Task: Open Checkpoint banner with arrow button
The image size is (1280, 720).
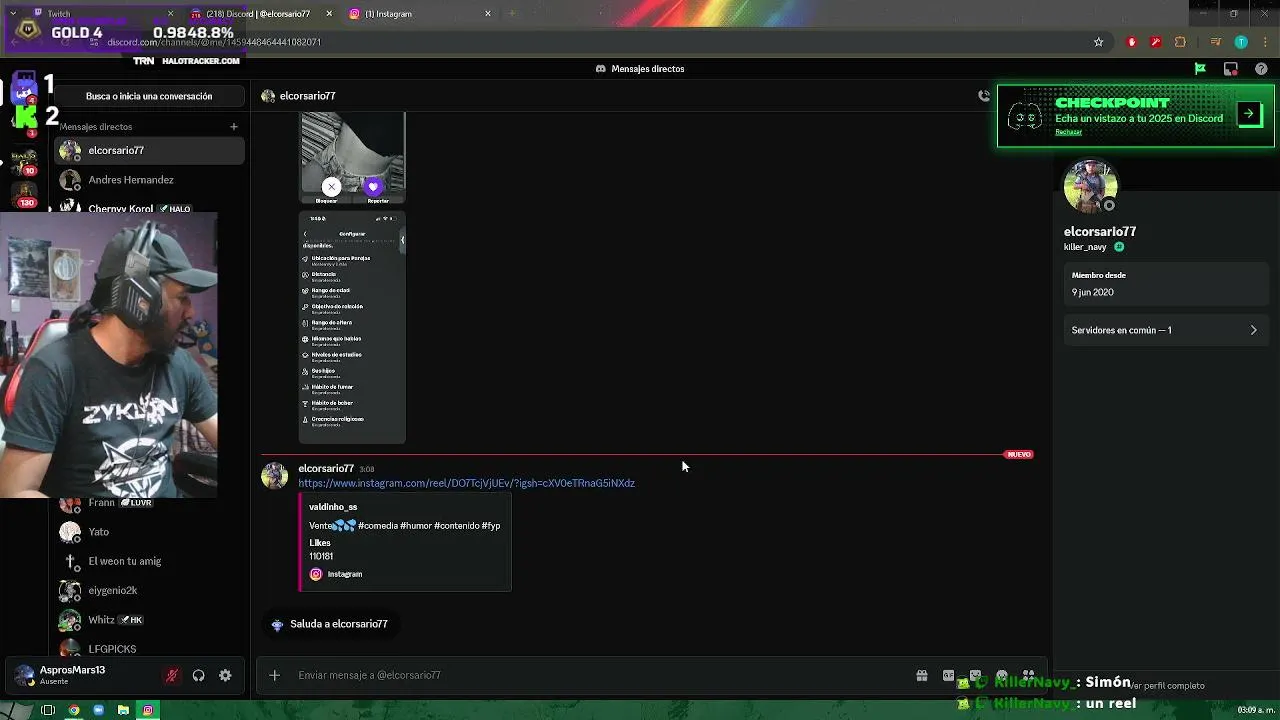Action: click(x=1249, y=114)
